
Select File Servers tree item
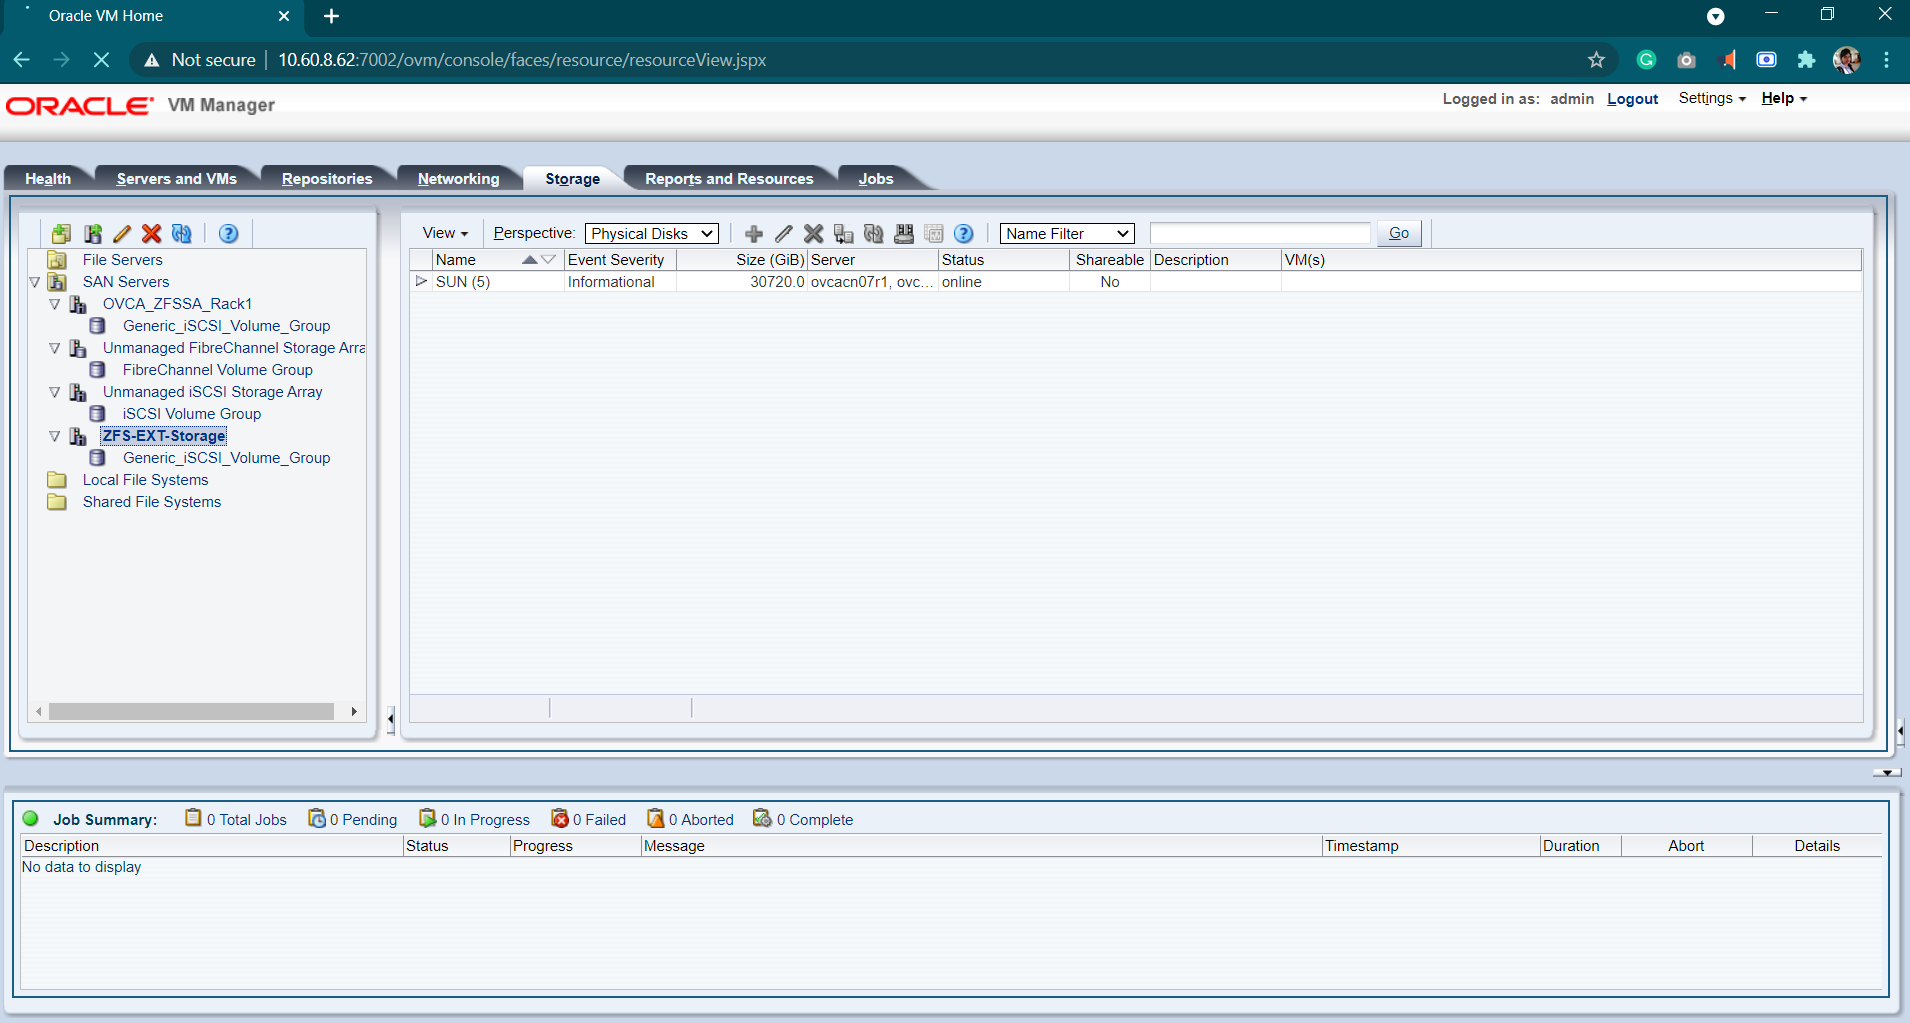(x=122, y=260)
